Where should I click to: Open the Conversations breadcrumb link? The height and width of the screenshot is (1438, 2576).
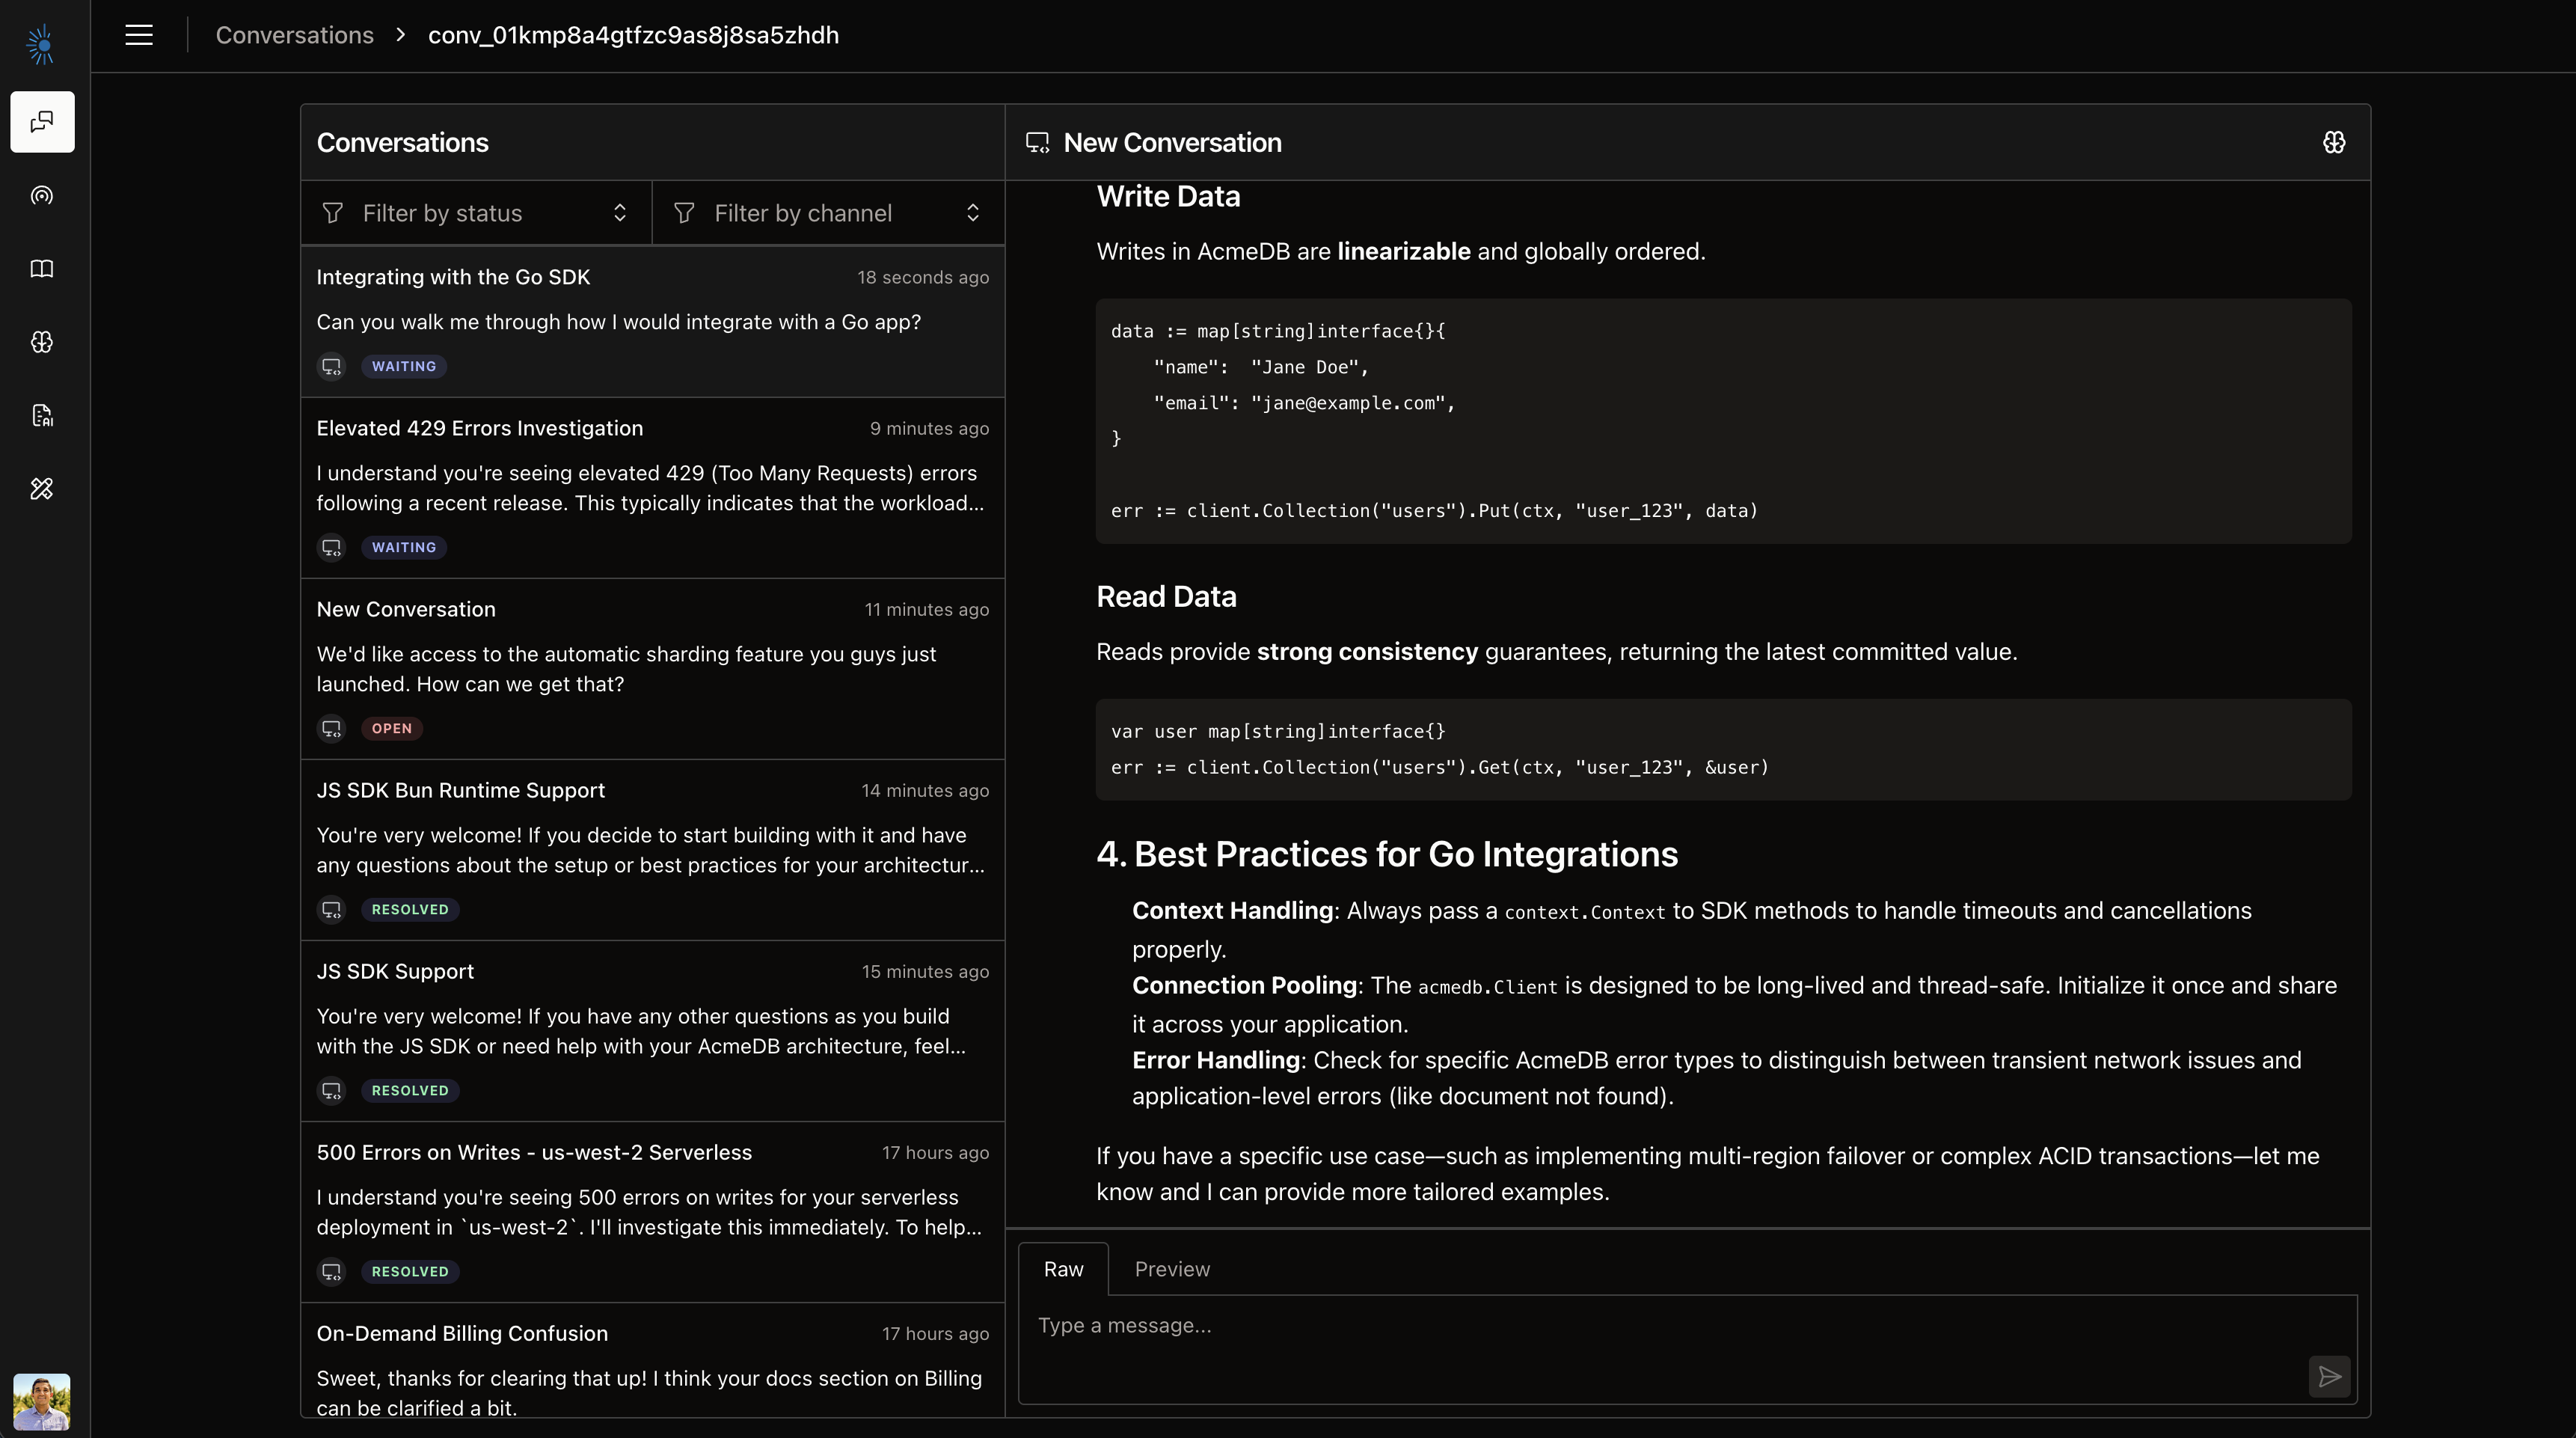coord(294,35)
